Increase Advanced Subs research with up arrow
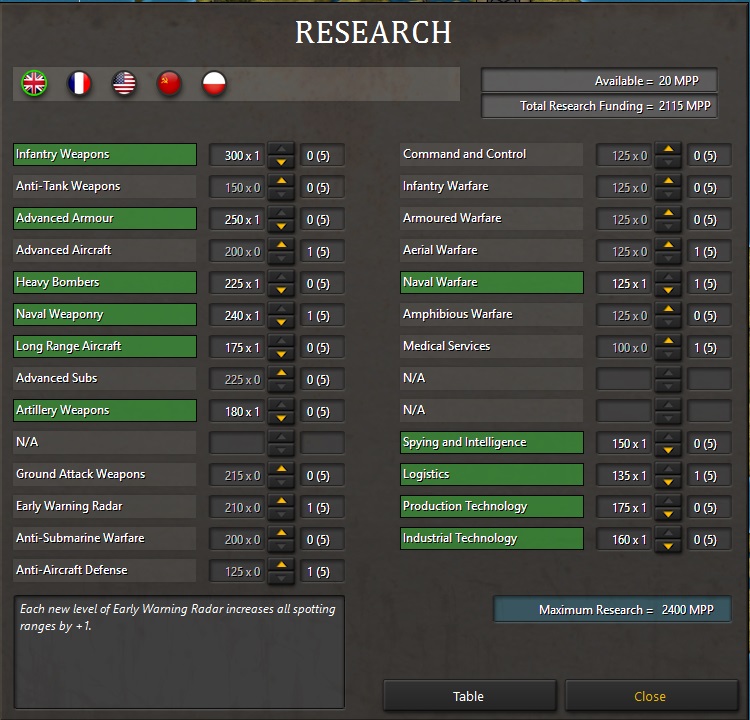The height and width of the screenshot is (720, 750). tap(281, 372)
